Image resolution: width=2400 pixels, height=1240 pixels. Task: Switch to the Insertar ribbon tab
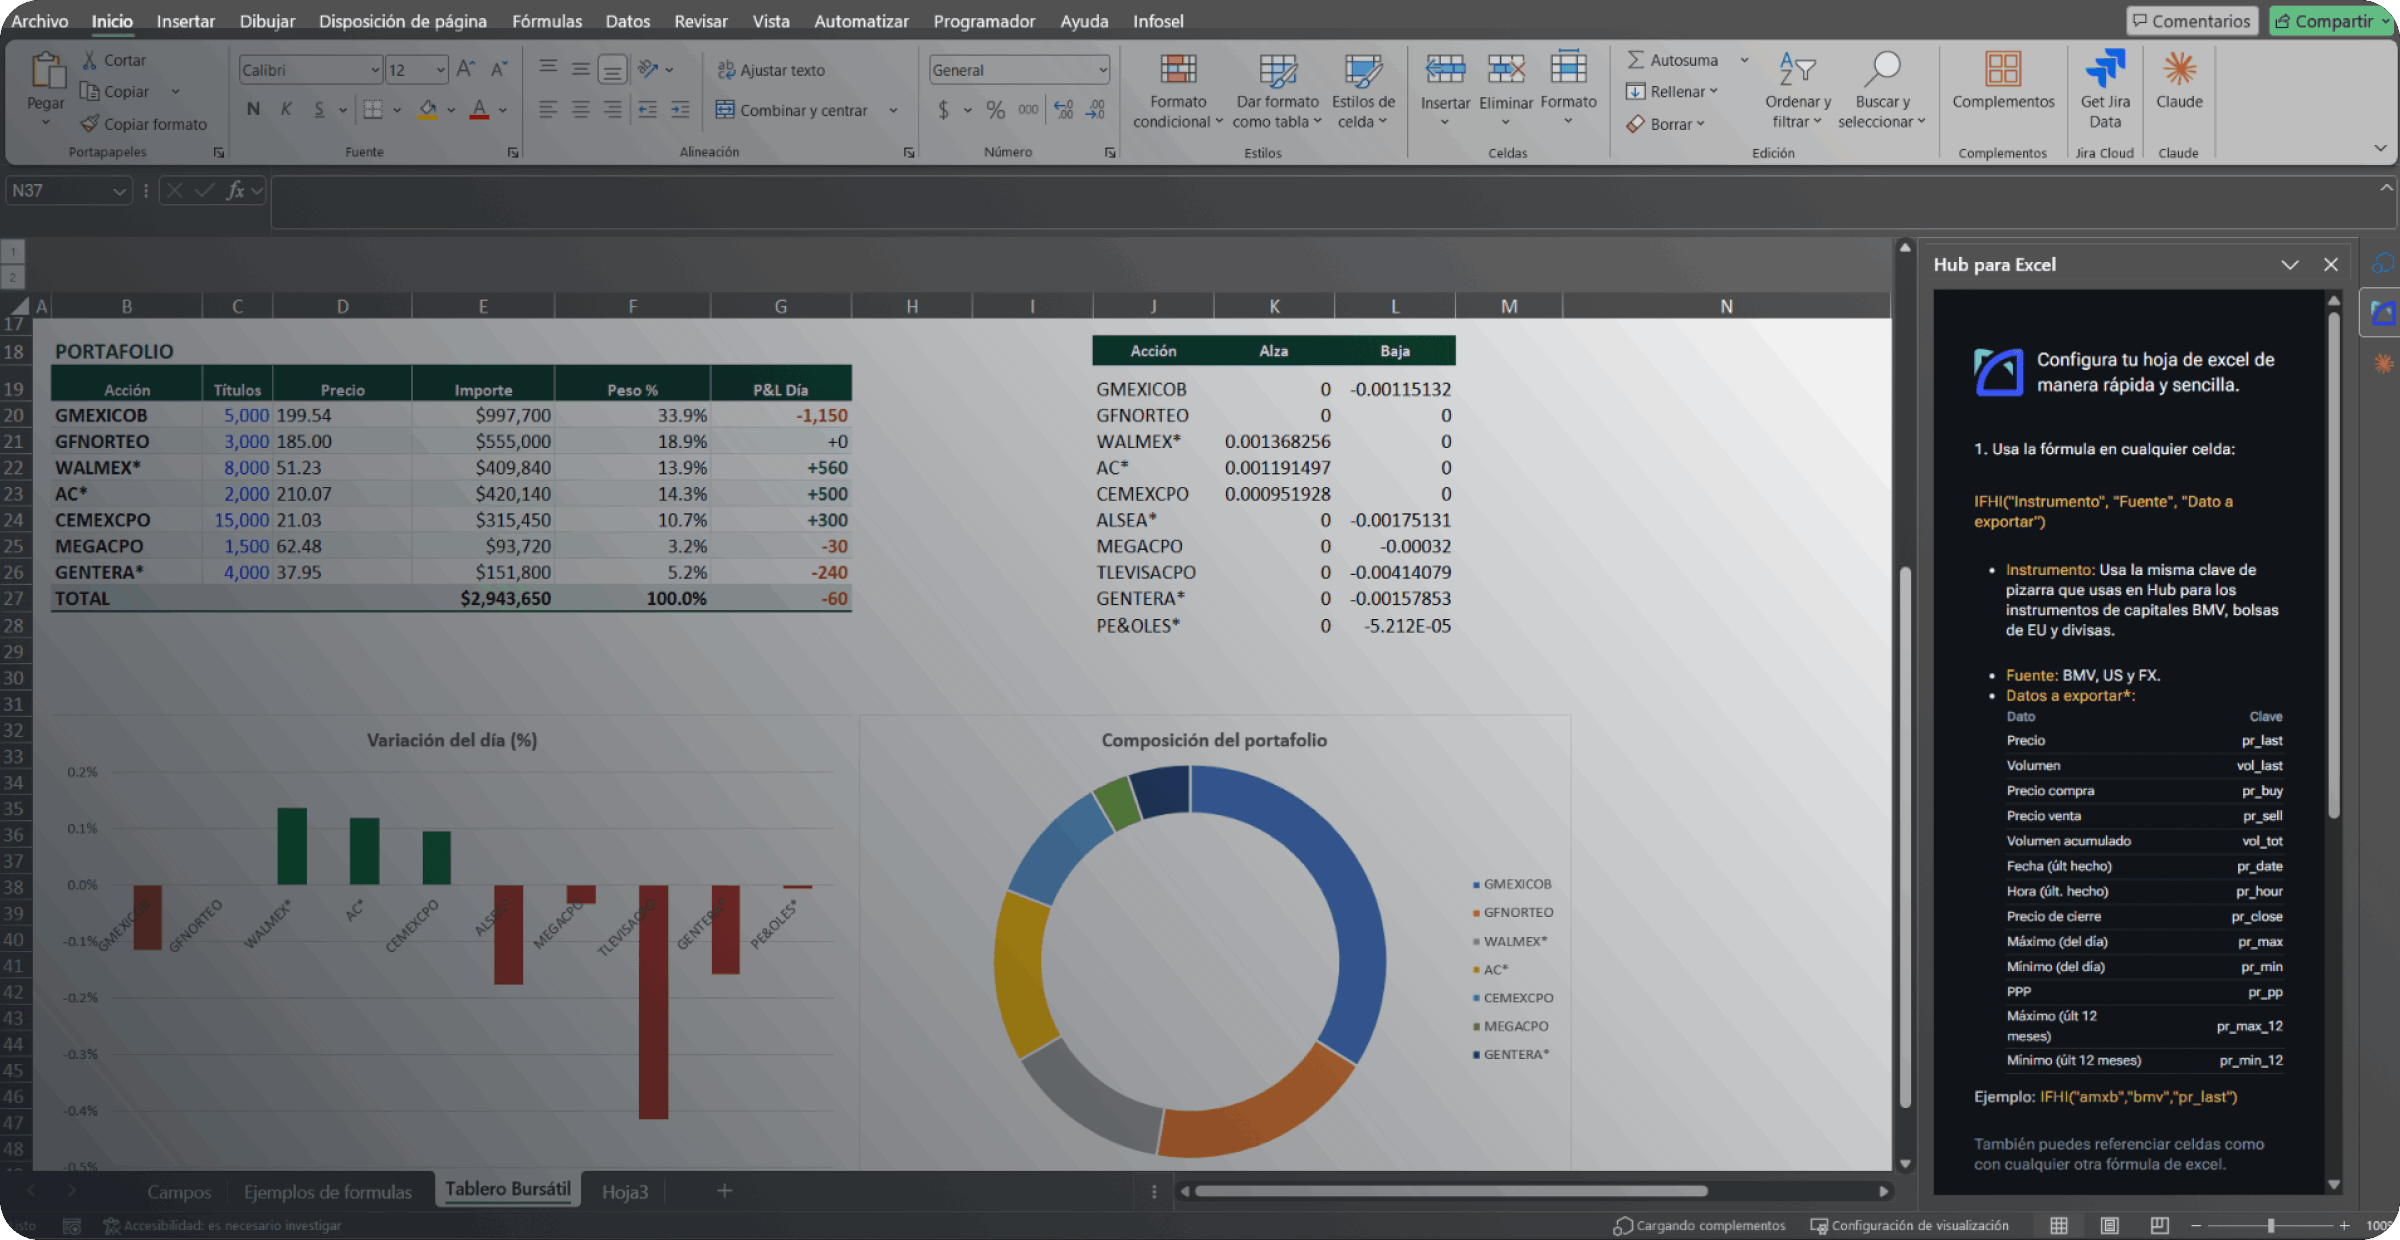[185, 21]
